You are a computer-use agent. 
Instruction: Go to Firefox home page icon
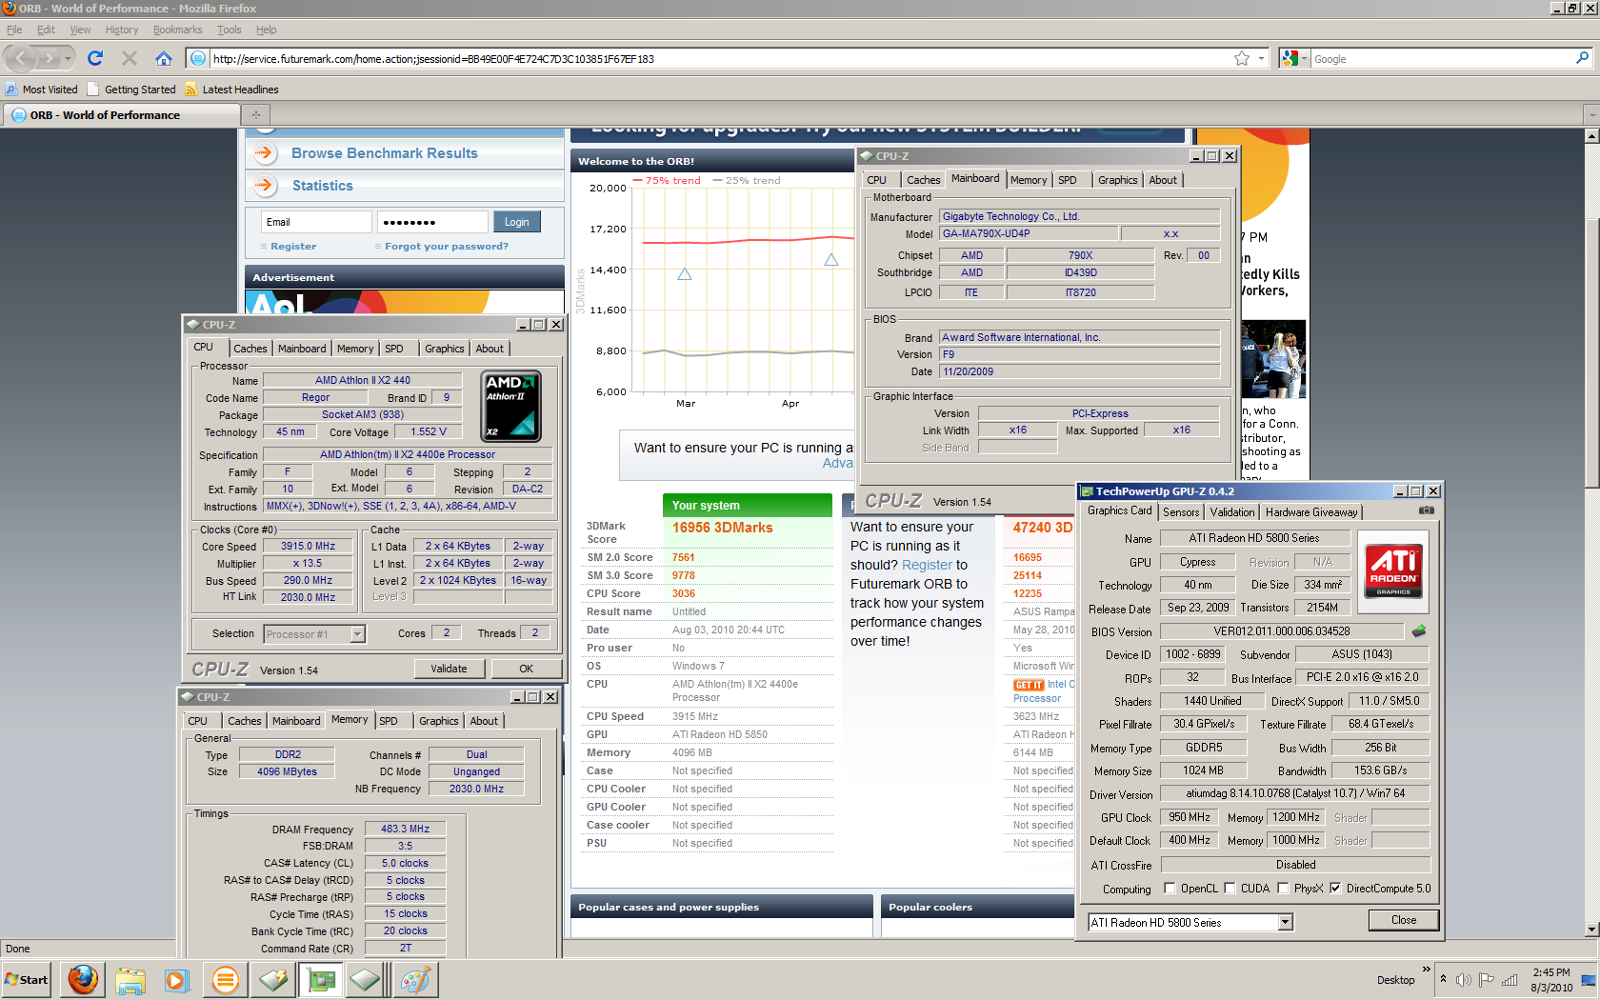(x=164, y=58)
